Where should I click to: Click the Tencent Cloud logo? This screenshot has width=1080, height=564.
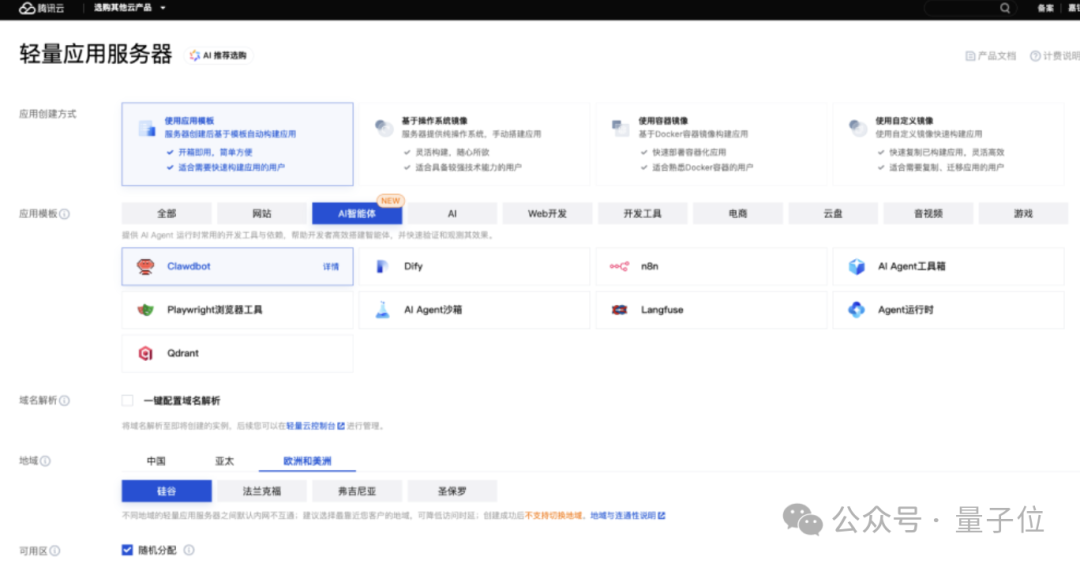(41, 8)
